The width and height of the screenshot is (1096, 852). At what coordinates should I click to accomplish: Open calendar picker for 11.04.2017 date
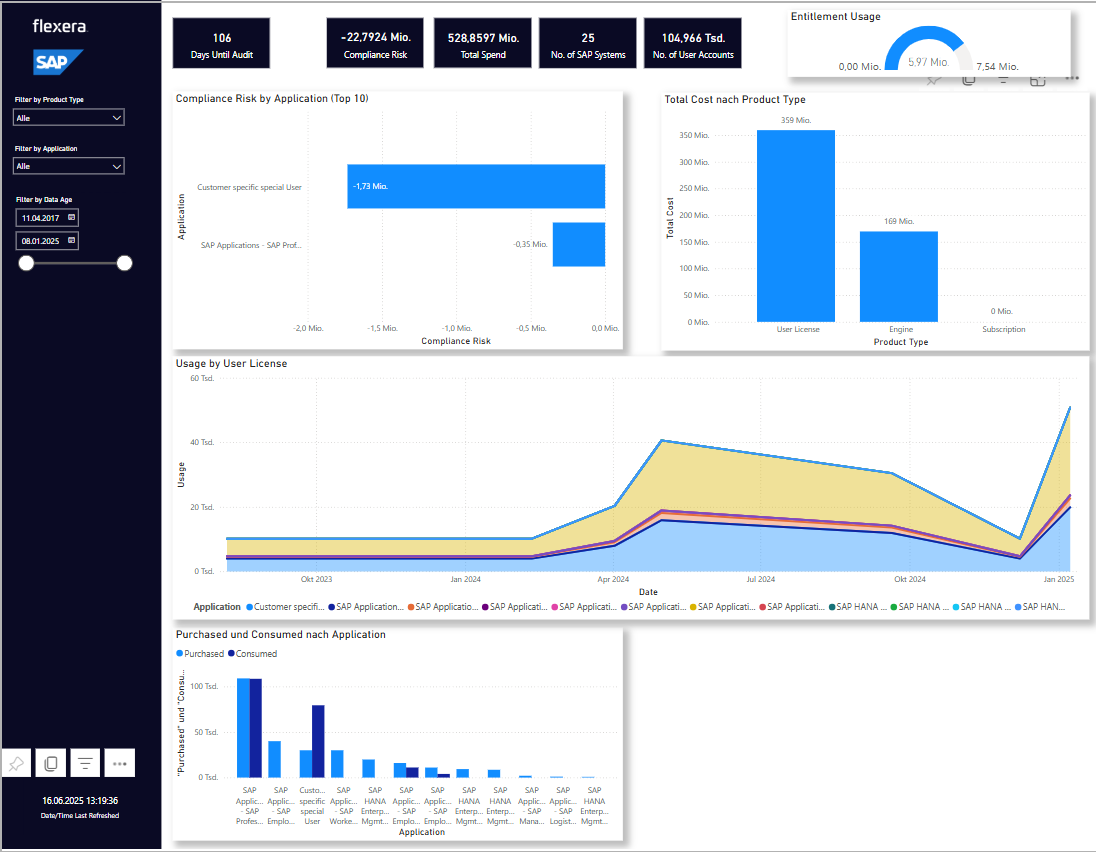[x=71, y=217]
